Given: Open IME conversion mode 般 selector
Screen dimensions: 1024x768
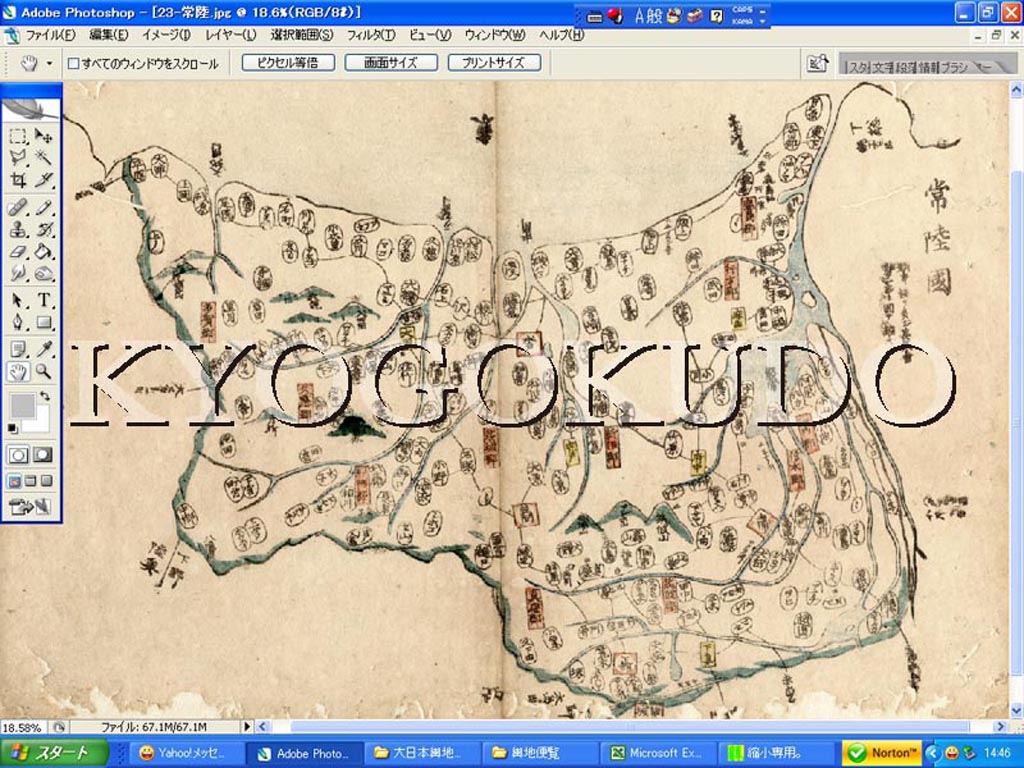Looking at the screenshot, I should pyautogui.click(x=654, y=16).
